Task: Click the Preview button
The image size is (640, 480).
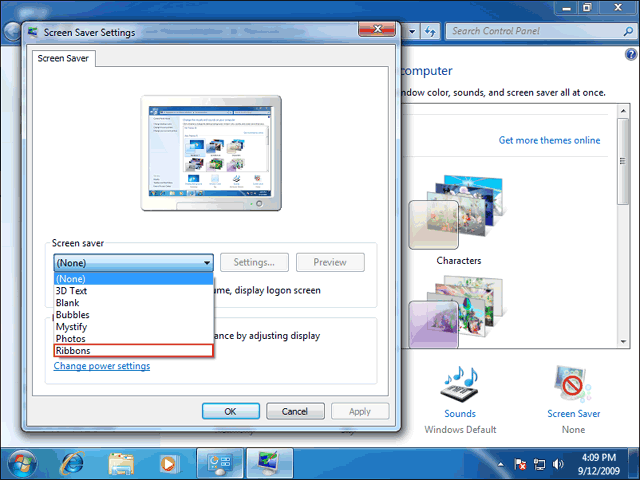Action: coord(330,262)
